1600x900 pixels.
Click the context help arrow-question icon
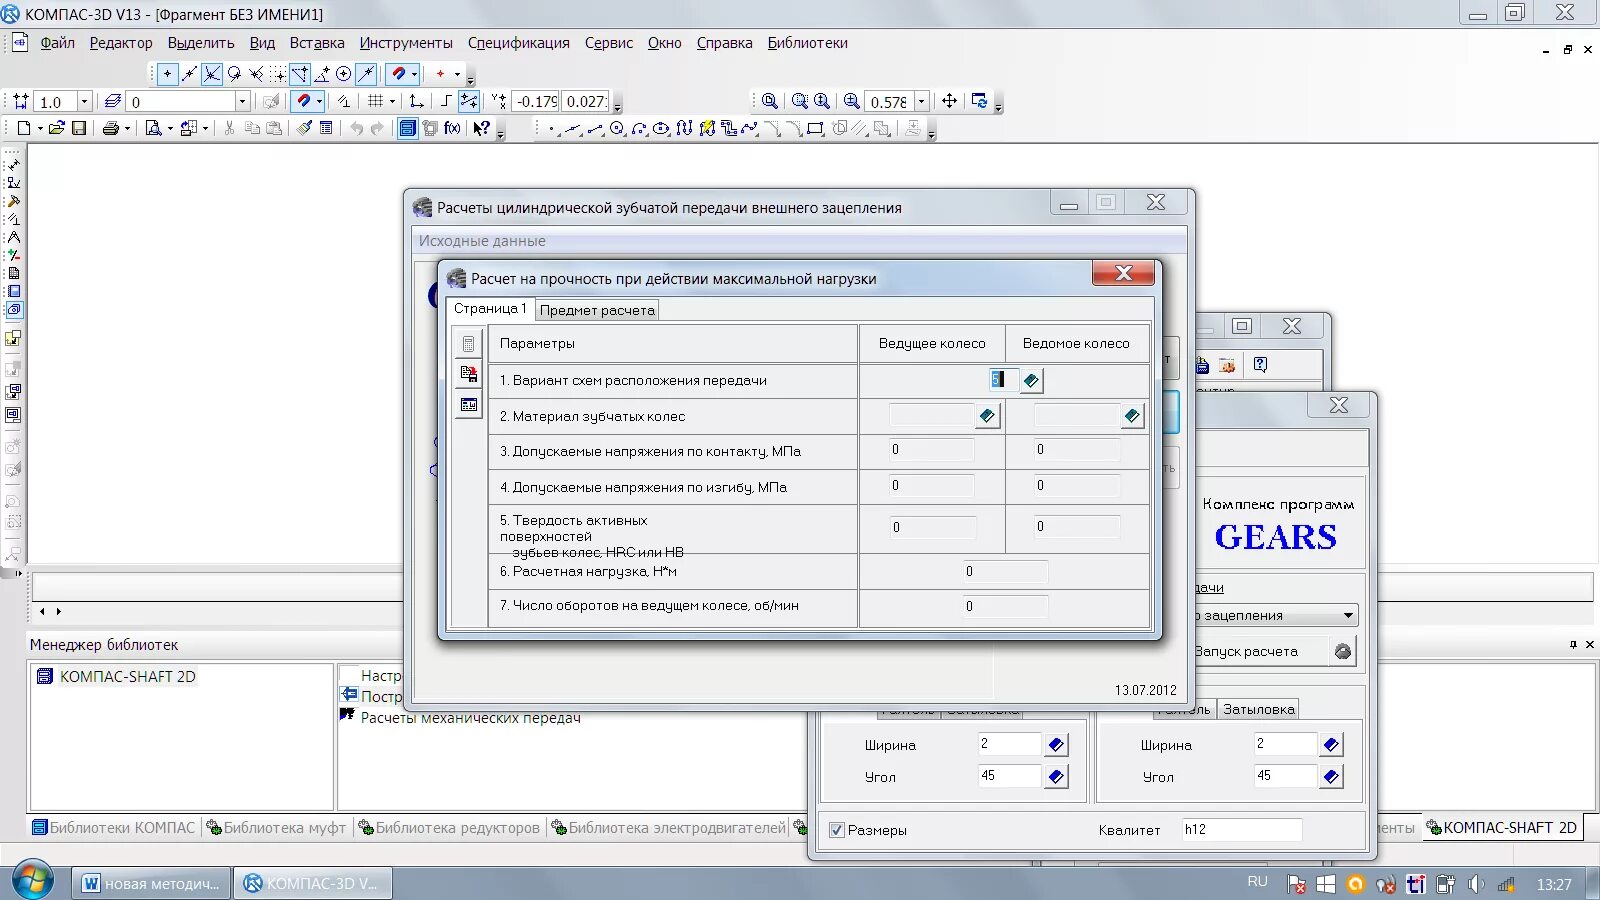[482, 128]
